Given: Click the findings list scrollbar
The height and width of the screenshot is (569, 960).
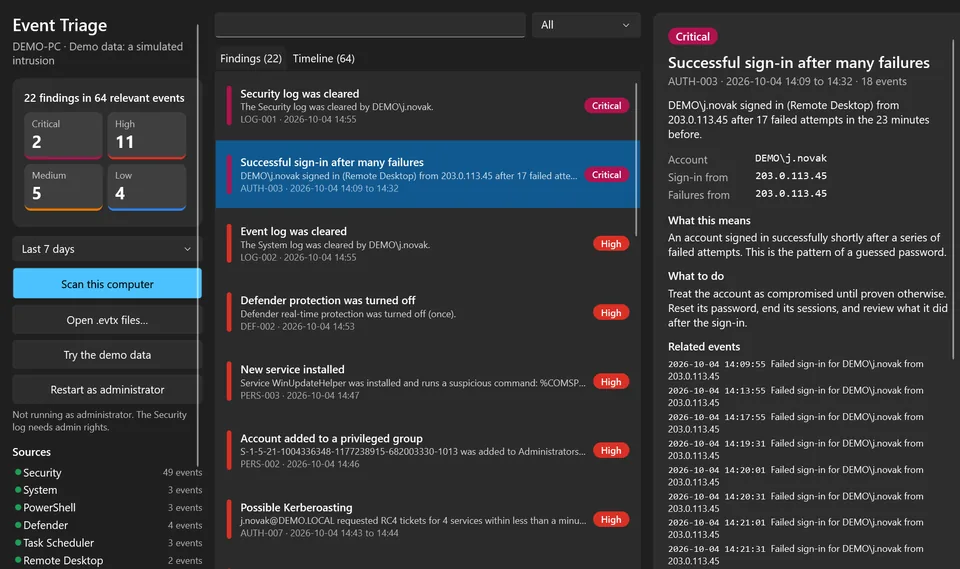Looking at the screenshot, I should tap(636, 159).
